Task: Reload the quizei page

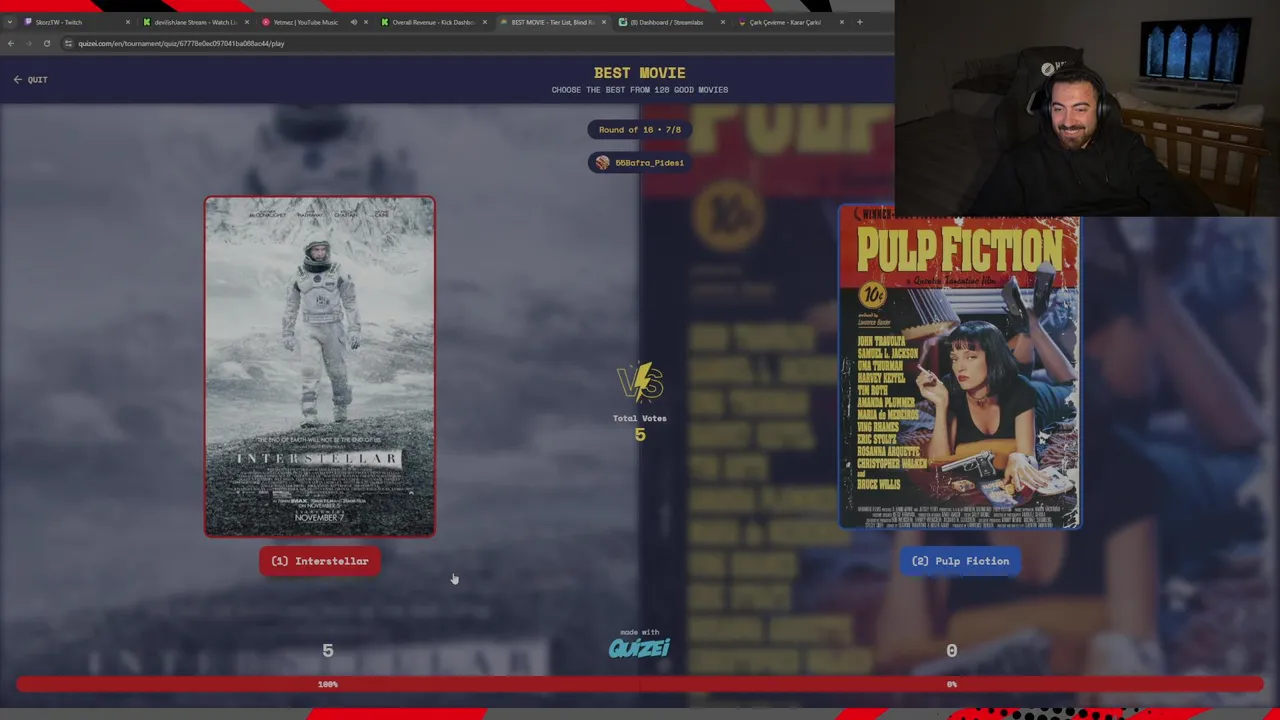Action: [x=46, y=43]
